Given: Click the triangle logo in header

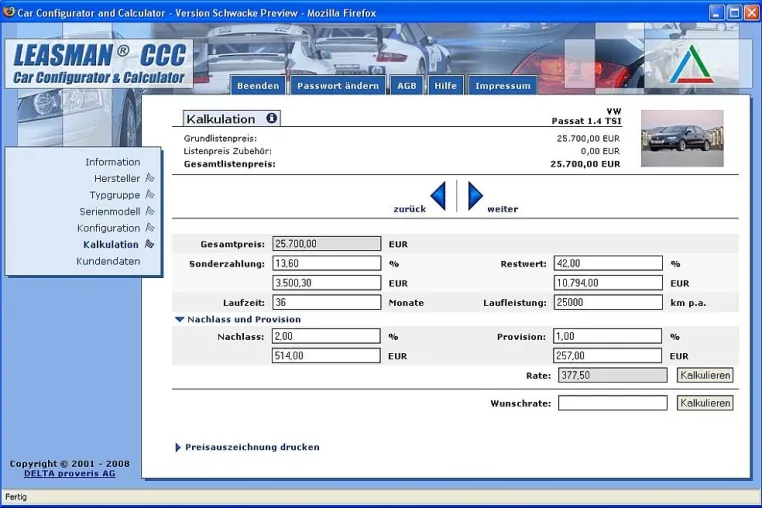Looking at the screenshot, I should coord(692,64).
